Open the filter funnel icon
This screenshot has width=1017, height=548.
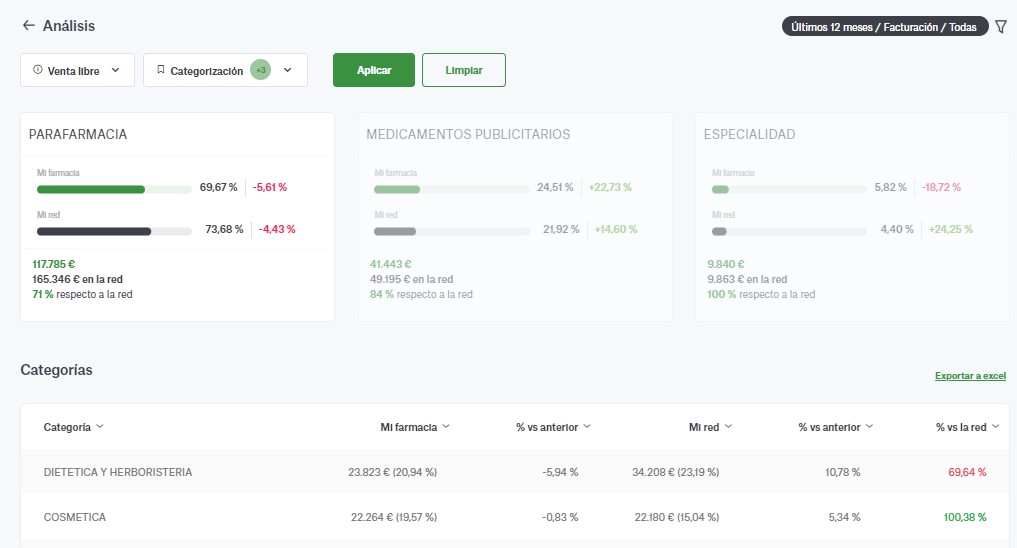[x=1001, y=27]
